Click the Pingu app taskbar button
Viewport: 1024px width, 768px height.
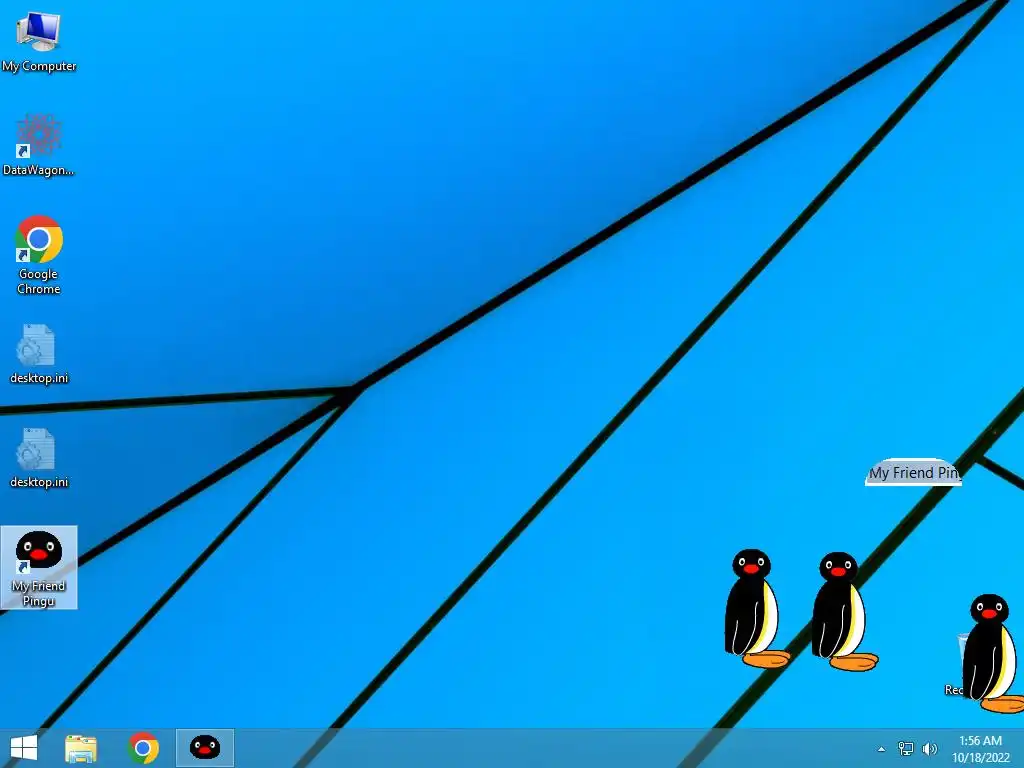[x=204, y=748]
